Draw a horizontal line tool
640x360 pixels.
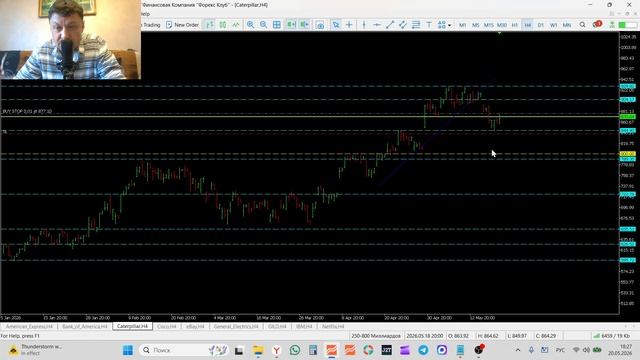377,25
